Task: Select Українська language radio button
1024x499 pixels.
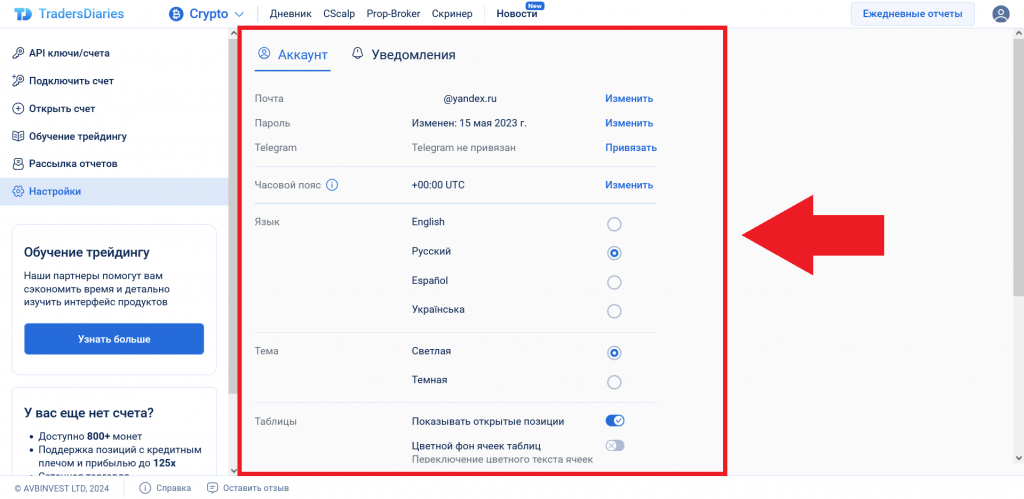Action: pyautogui.click(x=614, y=312)
